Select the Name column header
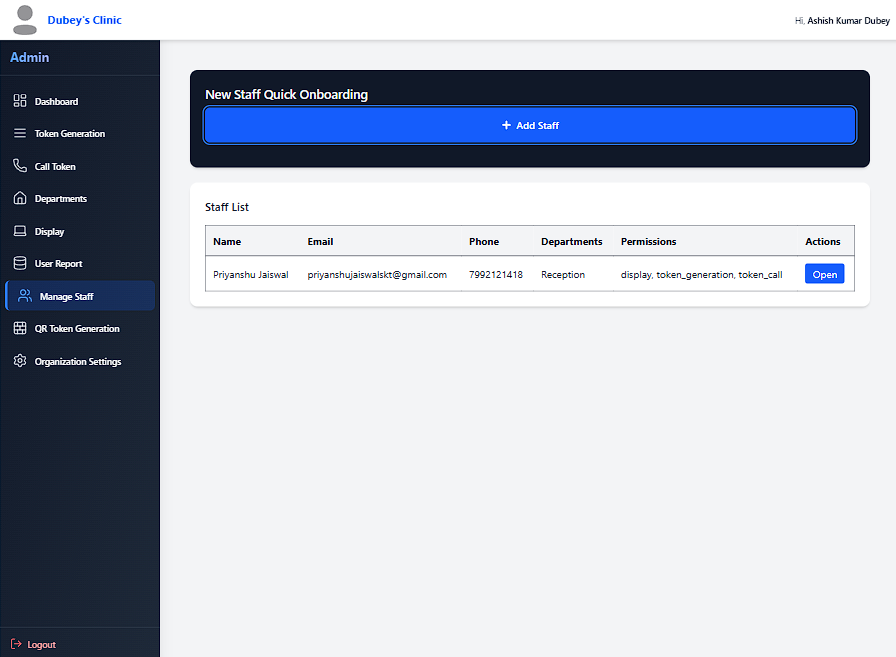 tap(227, 241)
